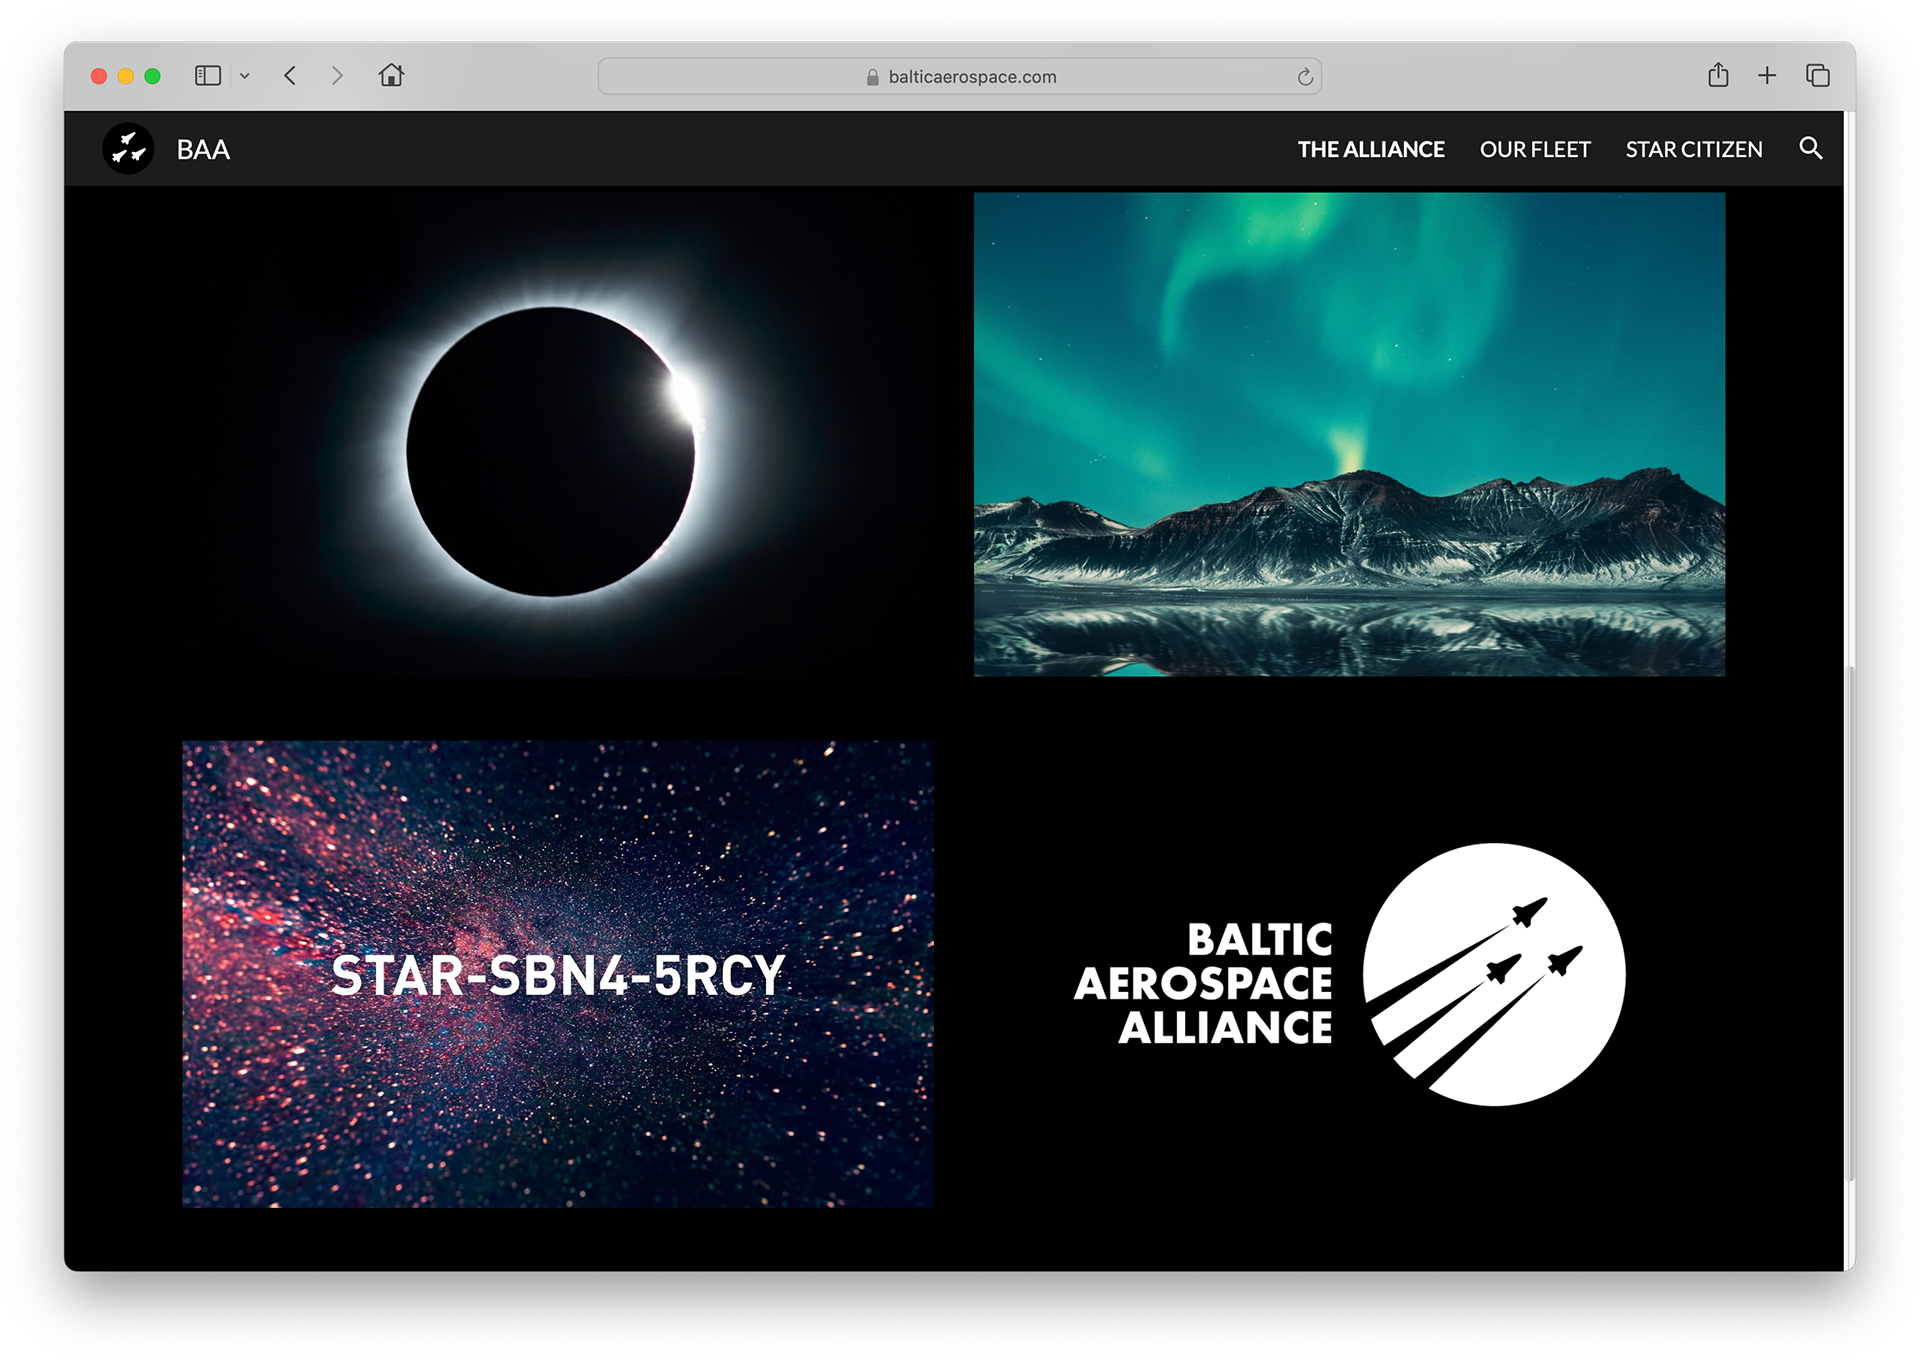Click the BAA round logo icon
The width and height of the screenshot is (1920, 1361).
coord(128,149)
